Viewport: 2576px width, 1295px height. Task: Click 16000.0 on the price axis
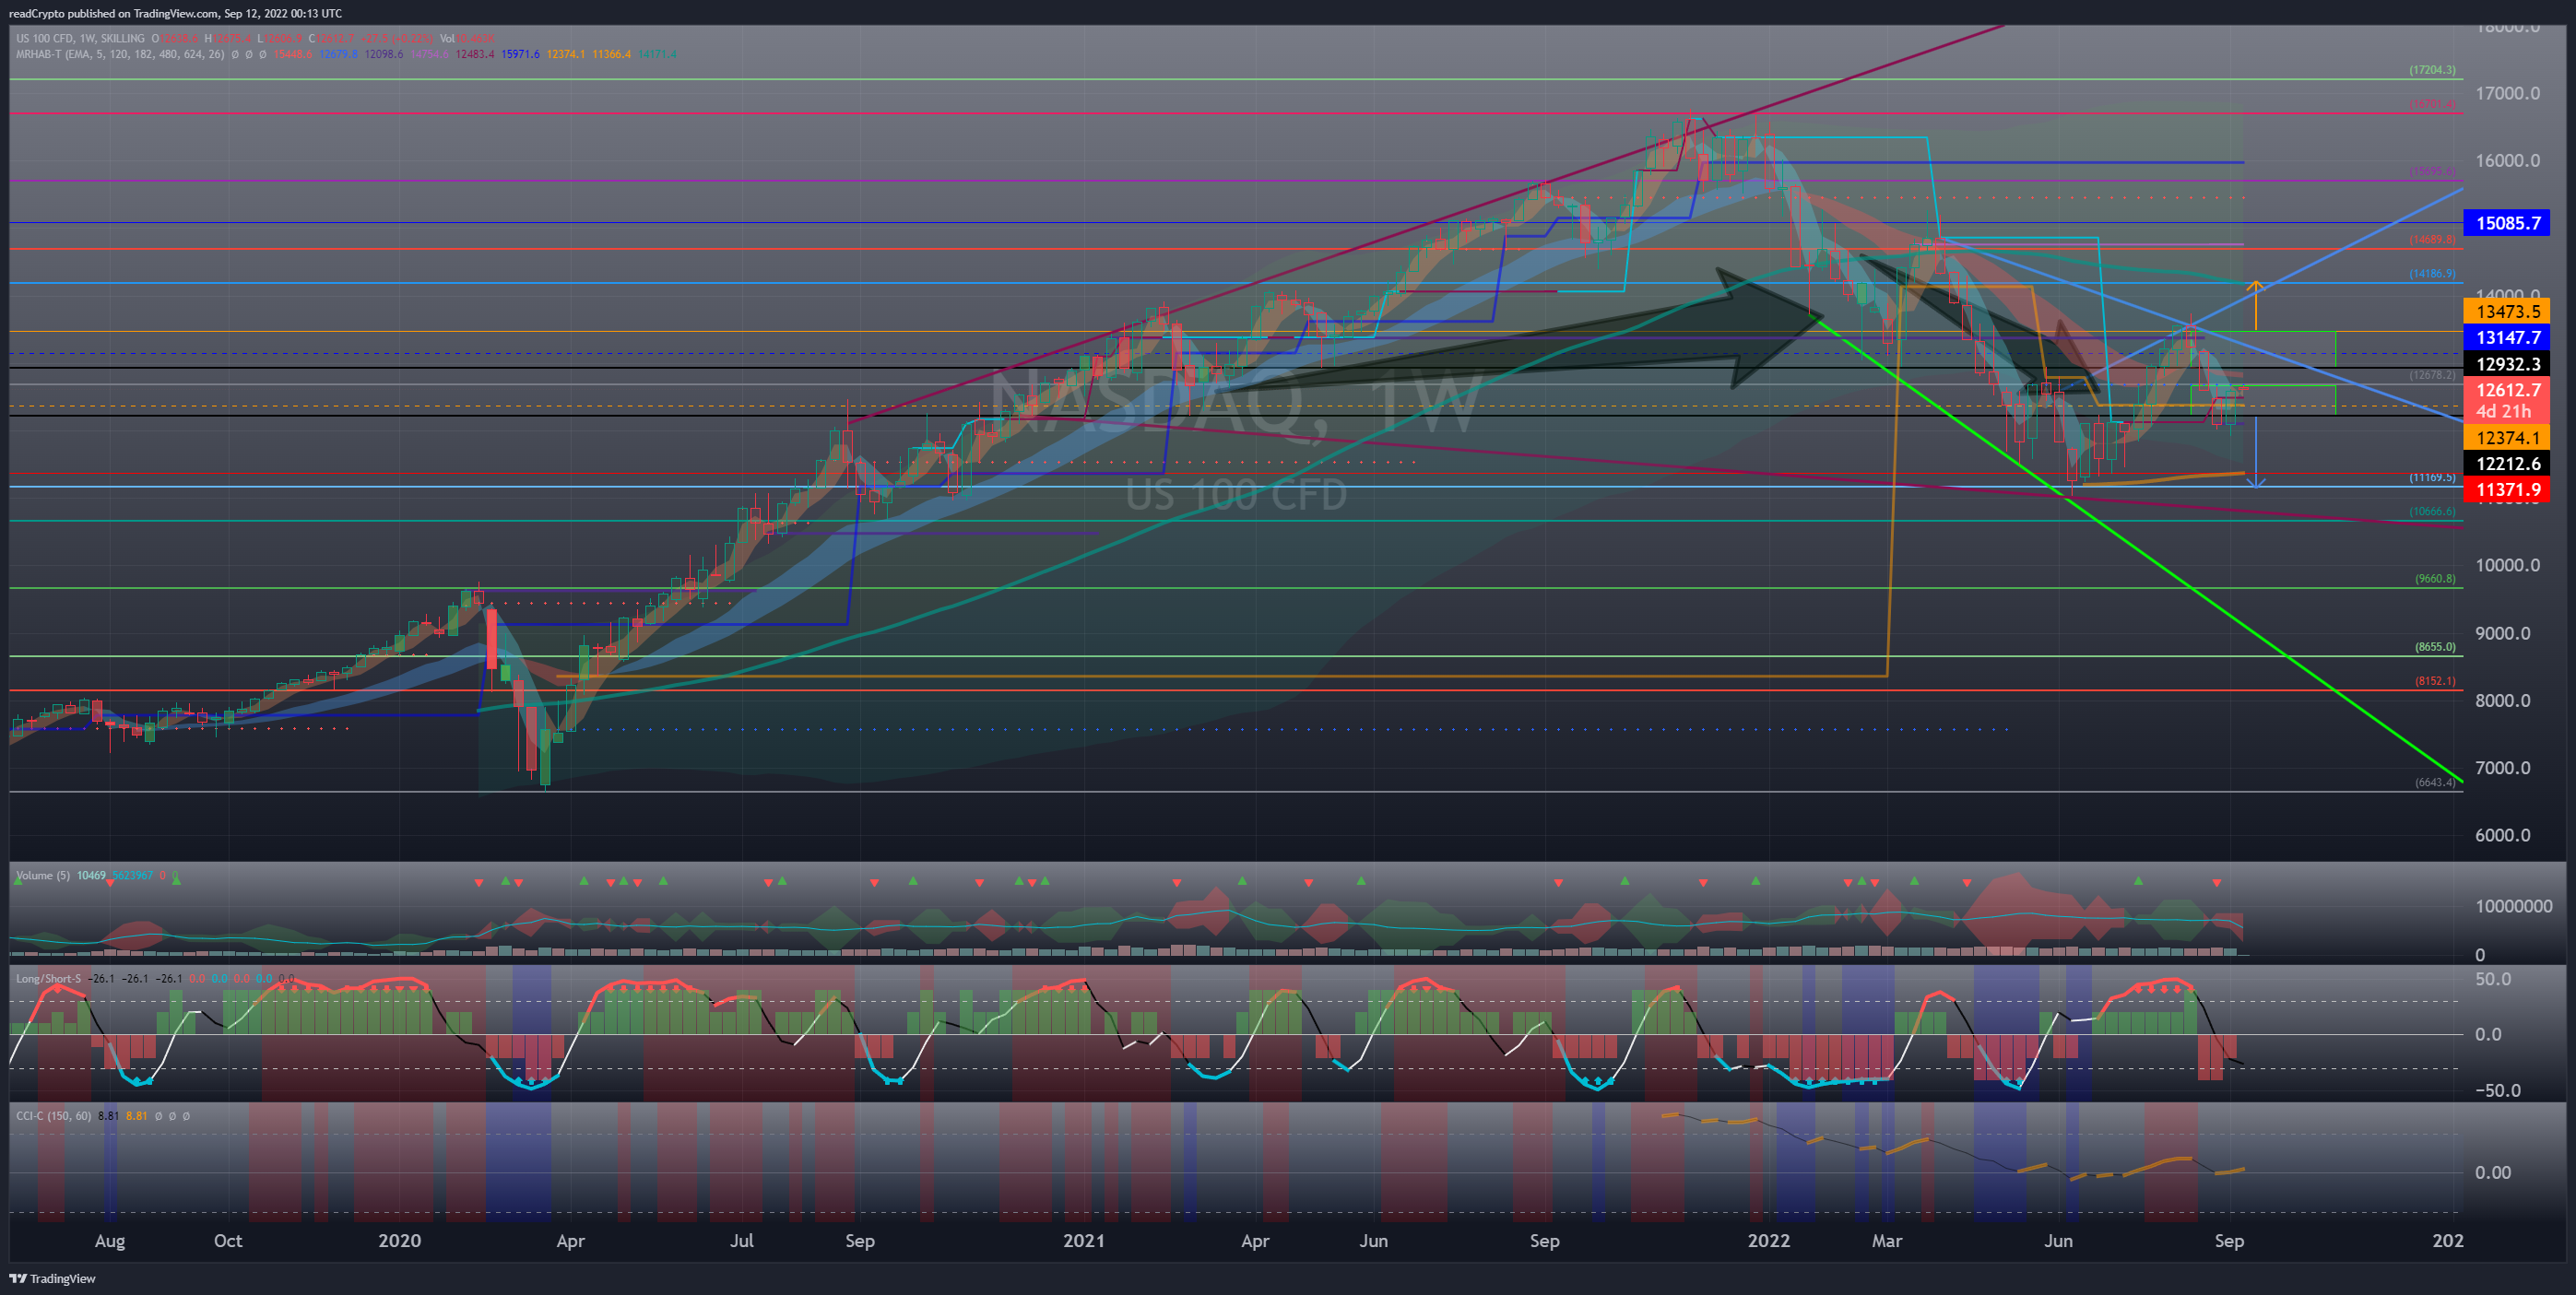pyautogui.click(x=2507, y=161)
